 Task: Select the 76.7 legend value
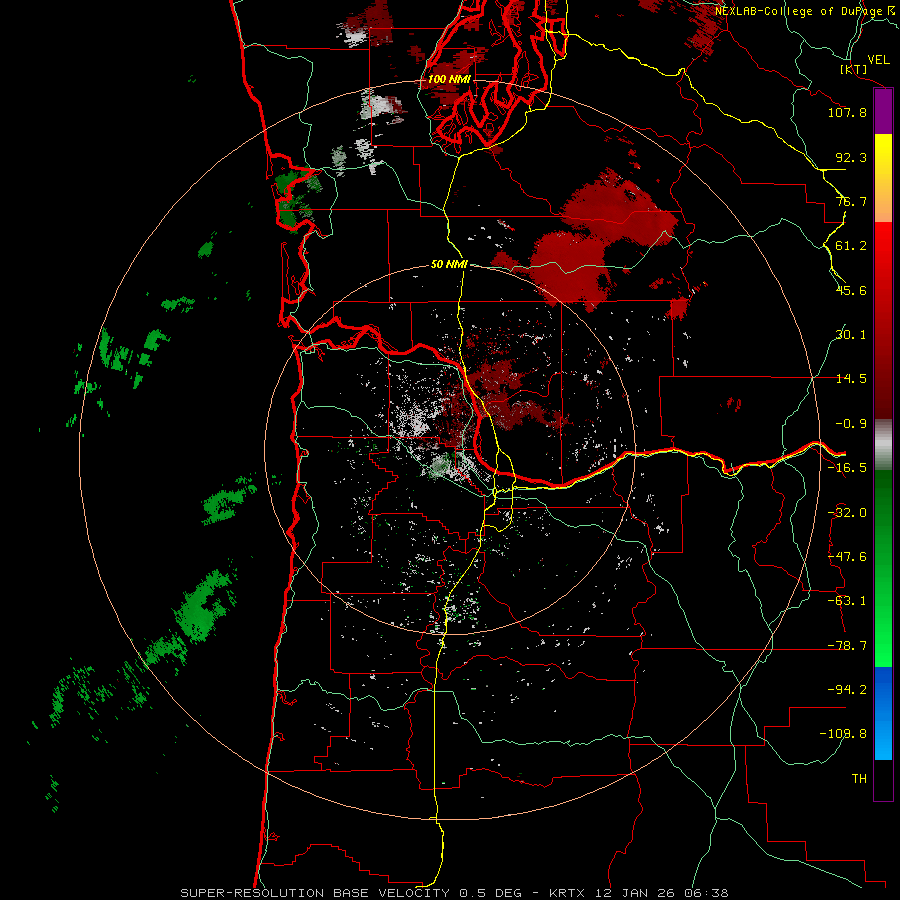coord(851,201)
